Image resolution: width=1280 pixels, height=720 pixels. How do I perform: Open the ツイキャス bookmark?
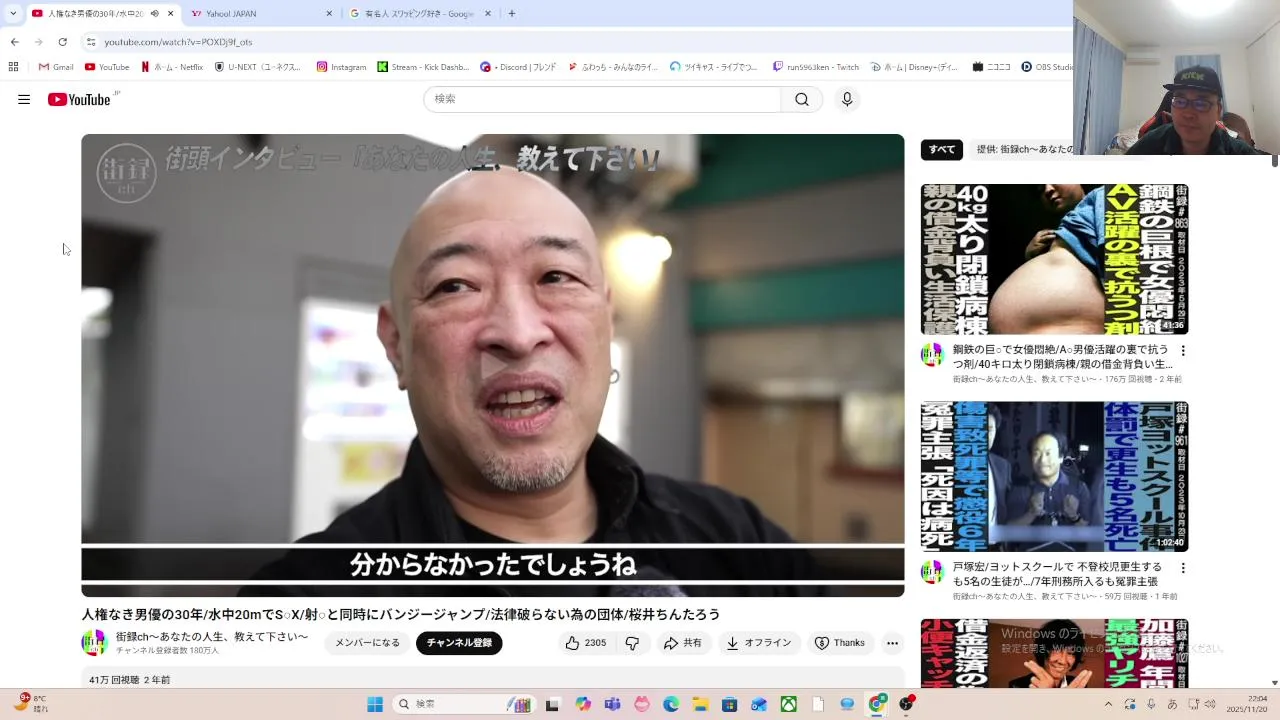click(x=714, y=67)
